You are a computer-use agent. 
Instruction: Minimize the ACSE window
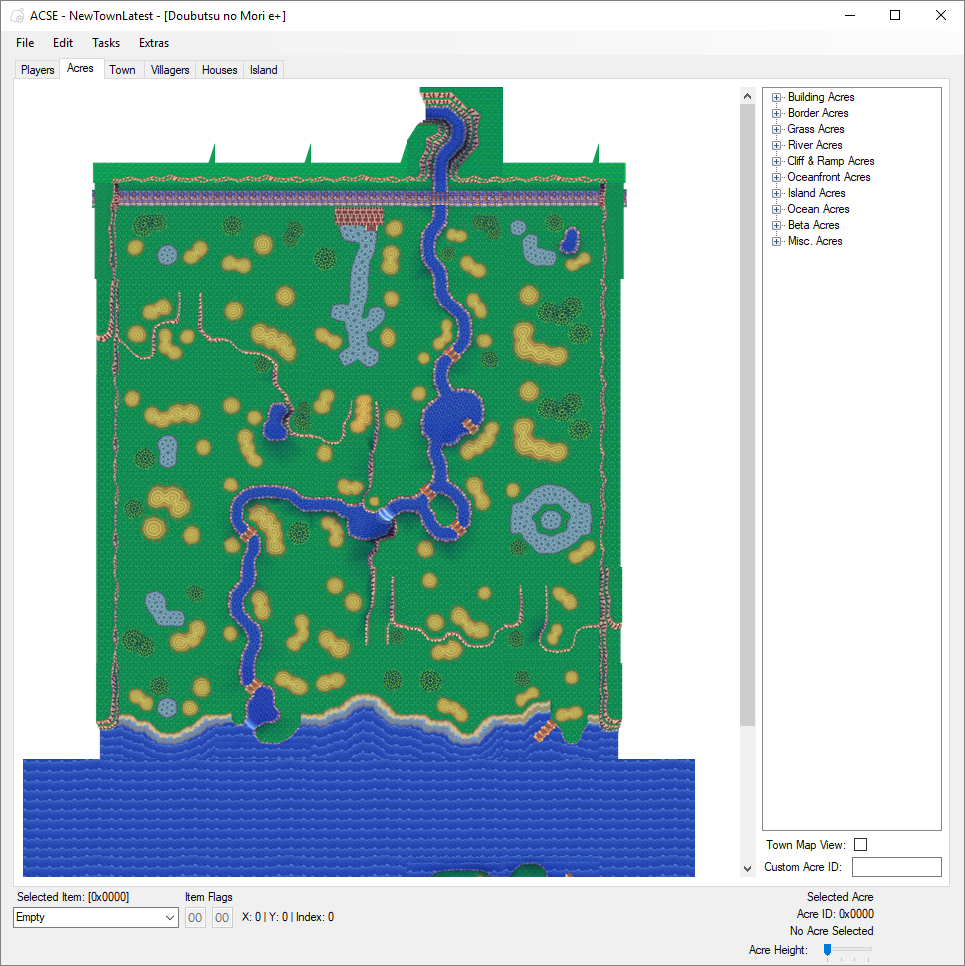click(850, 15)
